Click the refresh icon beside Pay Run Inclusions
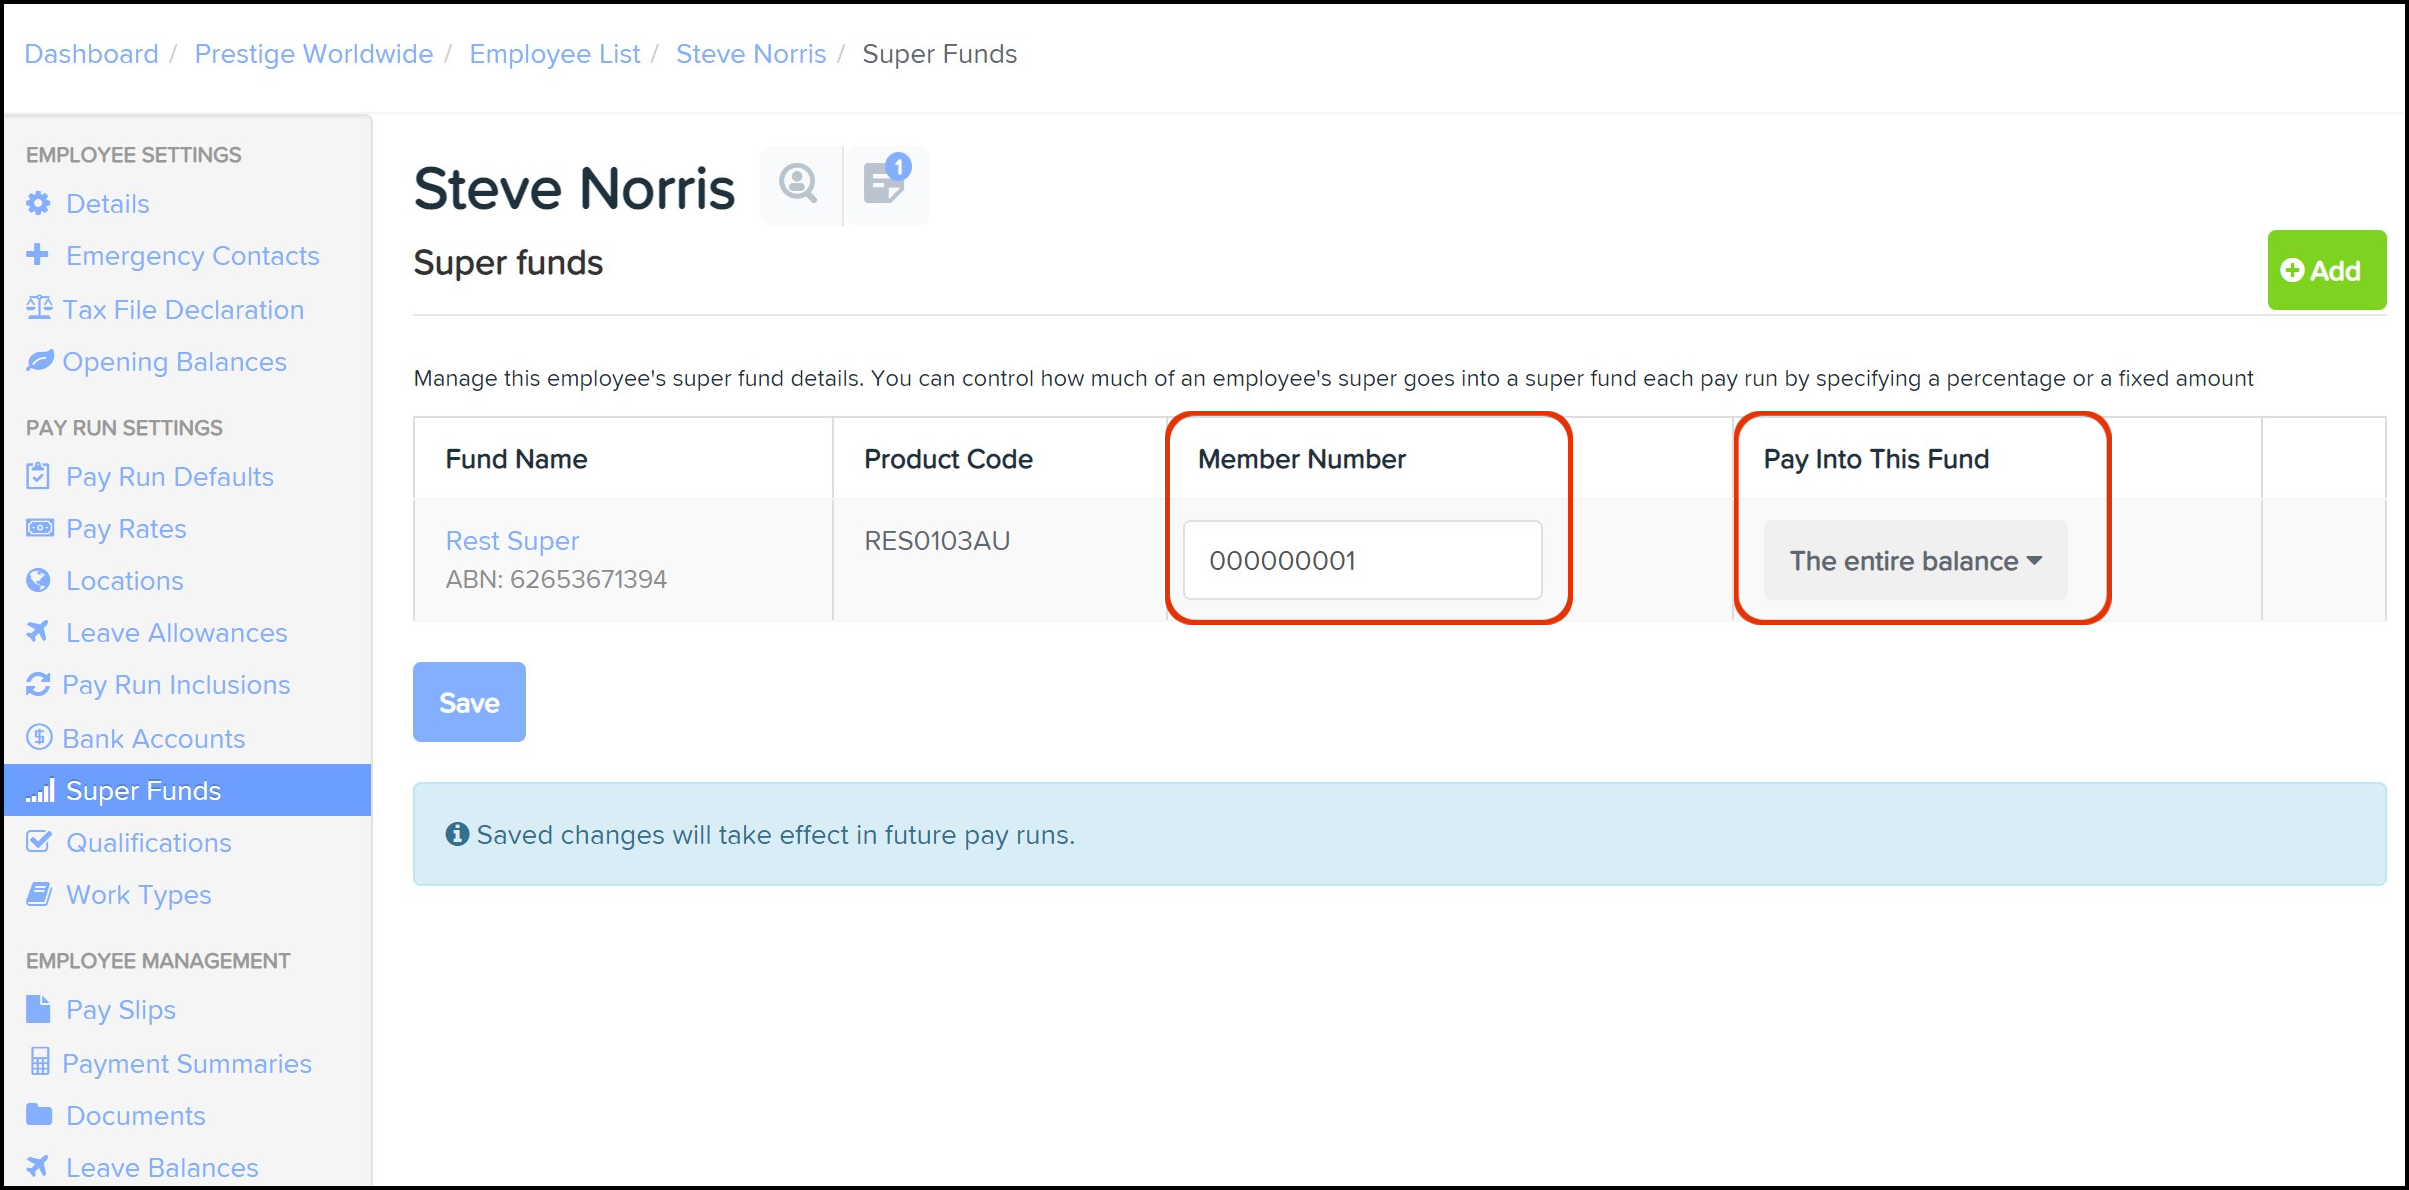 (38, 685)
